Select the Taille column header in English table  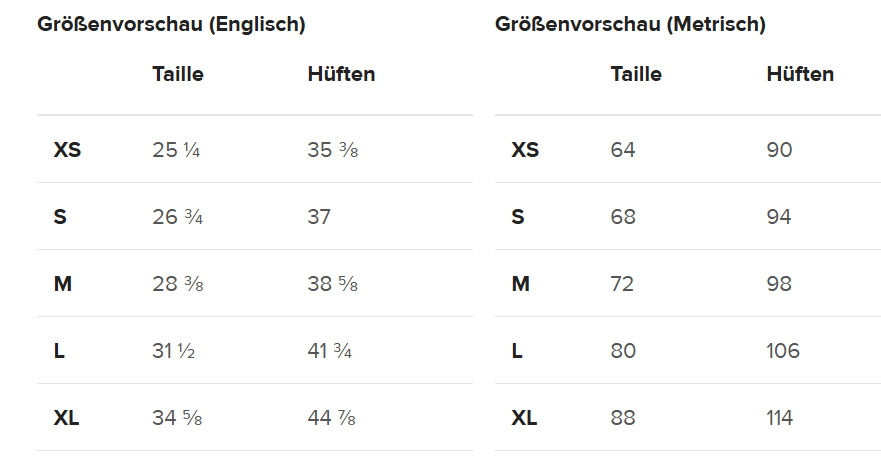pyautogui.click(x=178, y=74)
